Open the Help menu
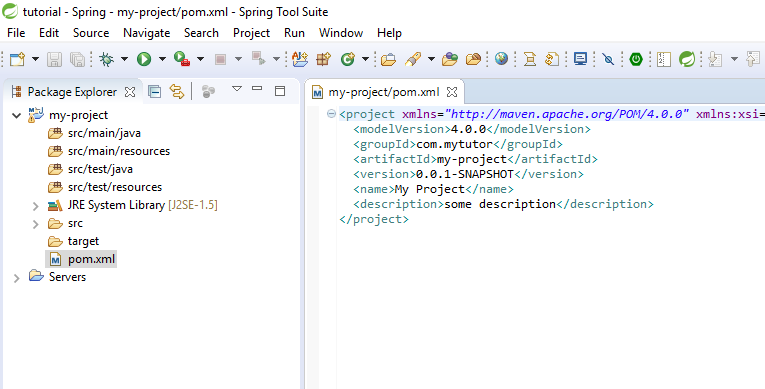Screen dimensions: 765x389 [389, 33]
